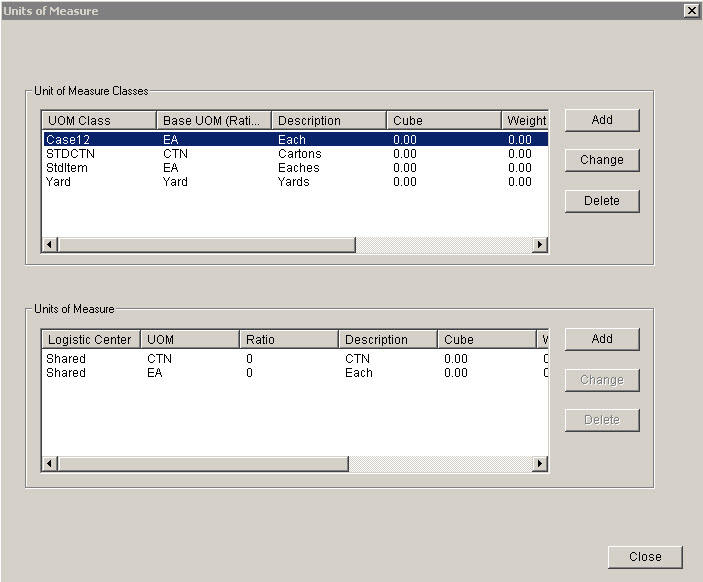Click the Yards description cell
Screen dimensions: 703x582
tap(294, 182)
